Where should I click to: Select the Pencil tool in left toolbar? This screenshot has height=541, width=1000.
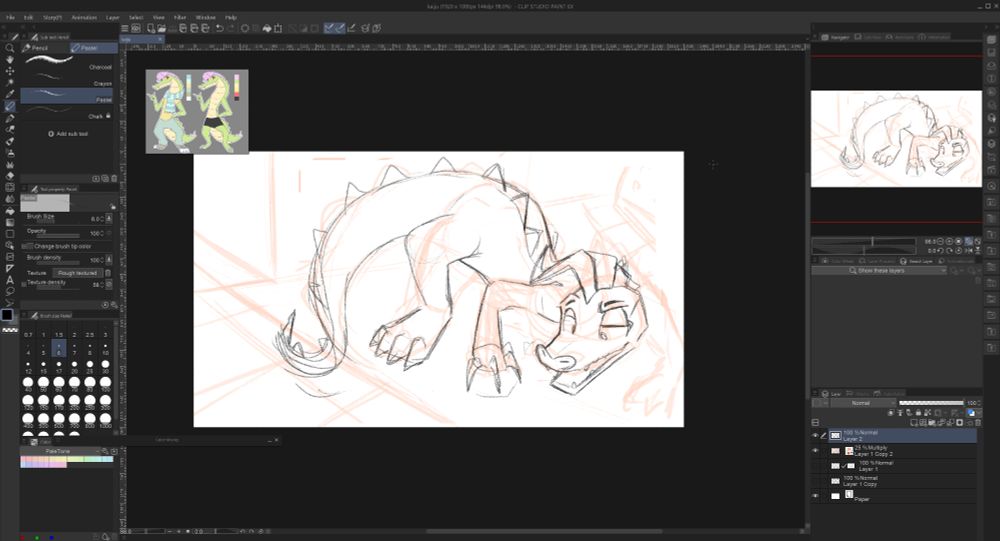[10, 106]
